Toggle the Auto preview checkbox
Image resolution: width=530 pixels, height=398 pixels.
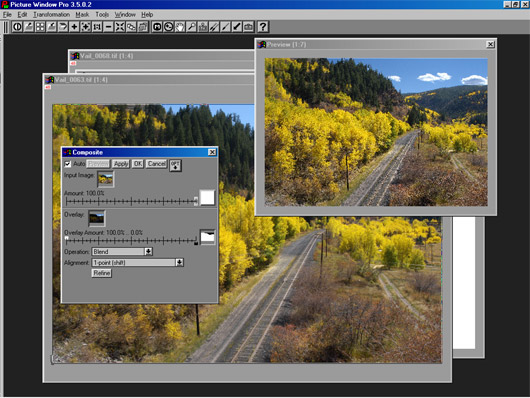pos(68,164)
